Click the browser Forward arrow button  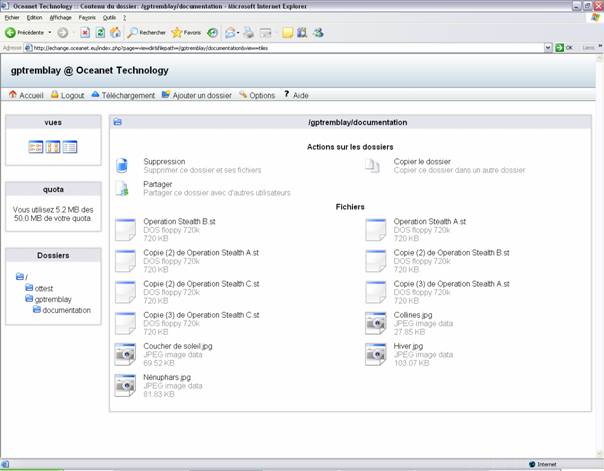pyautogui.click(x=62, y=33)
